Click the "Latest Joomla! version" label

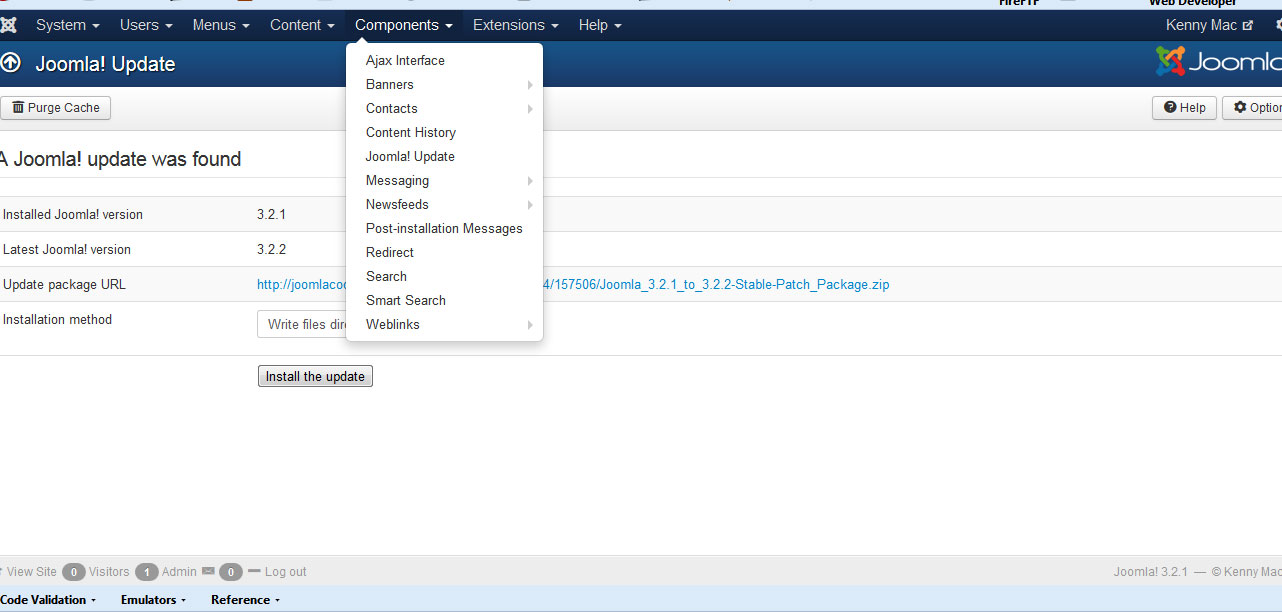pos(67,249)
